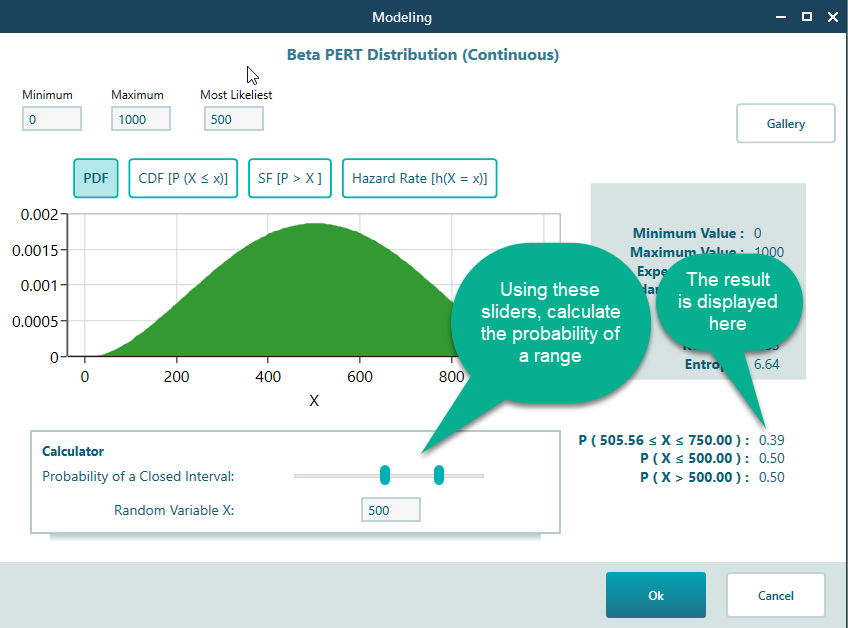Minimize the Modeling window
This screenshot has width=848, height=628.
tap(779, 17)
